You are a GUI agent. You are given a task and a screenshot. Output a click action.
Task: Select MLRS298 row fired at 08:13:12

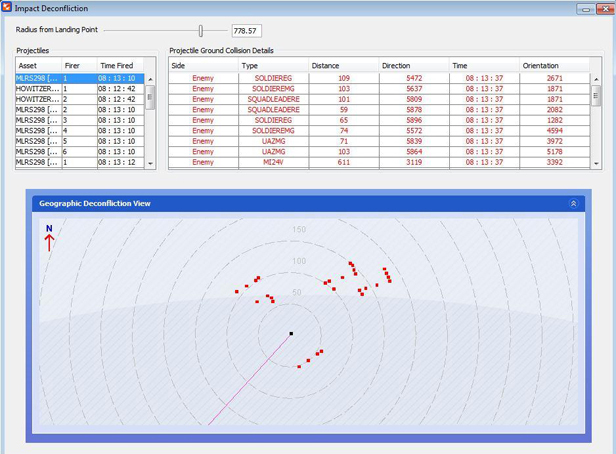pyautogui.click(x=80, y=162)
